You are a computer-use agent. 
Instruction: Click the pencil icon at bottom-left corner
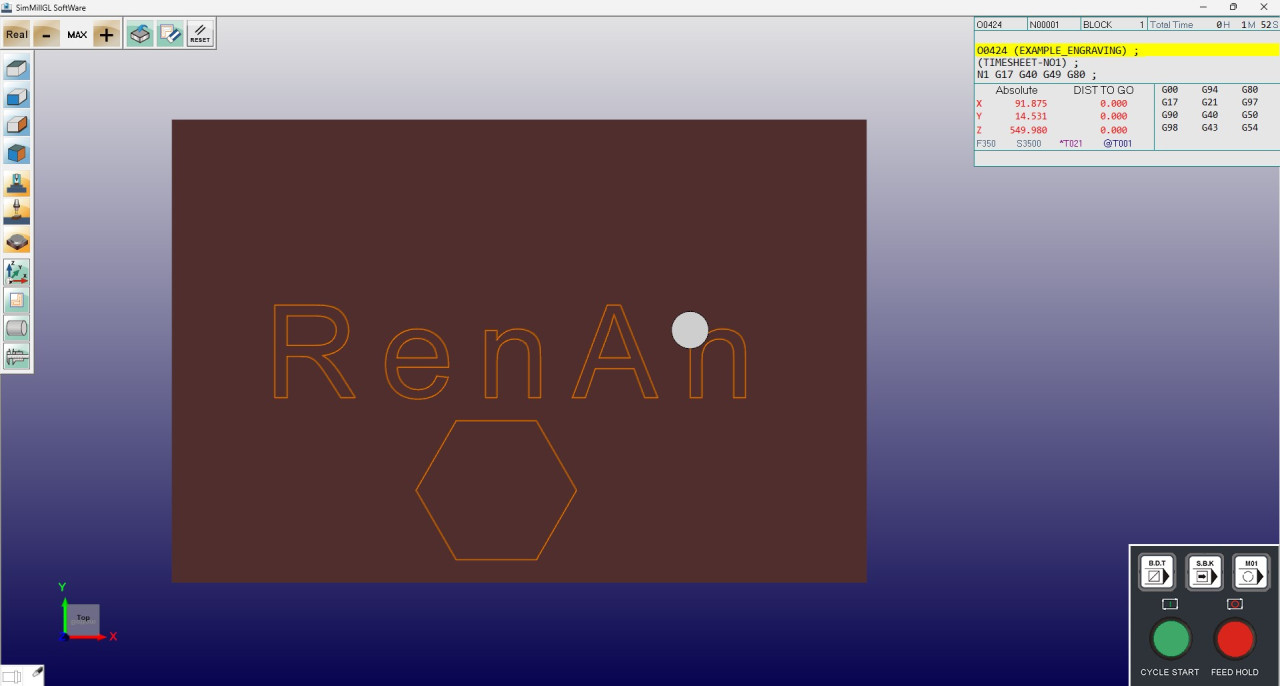pos(36,674)
